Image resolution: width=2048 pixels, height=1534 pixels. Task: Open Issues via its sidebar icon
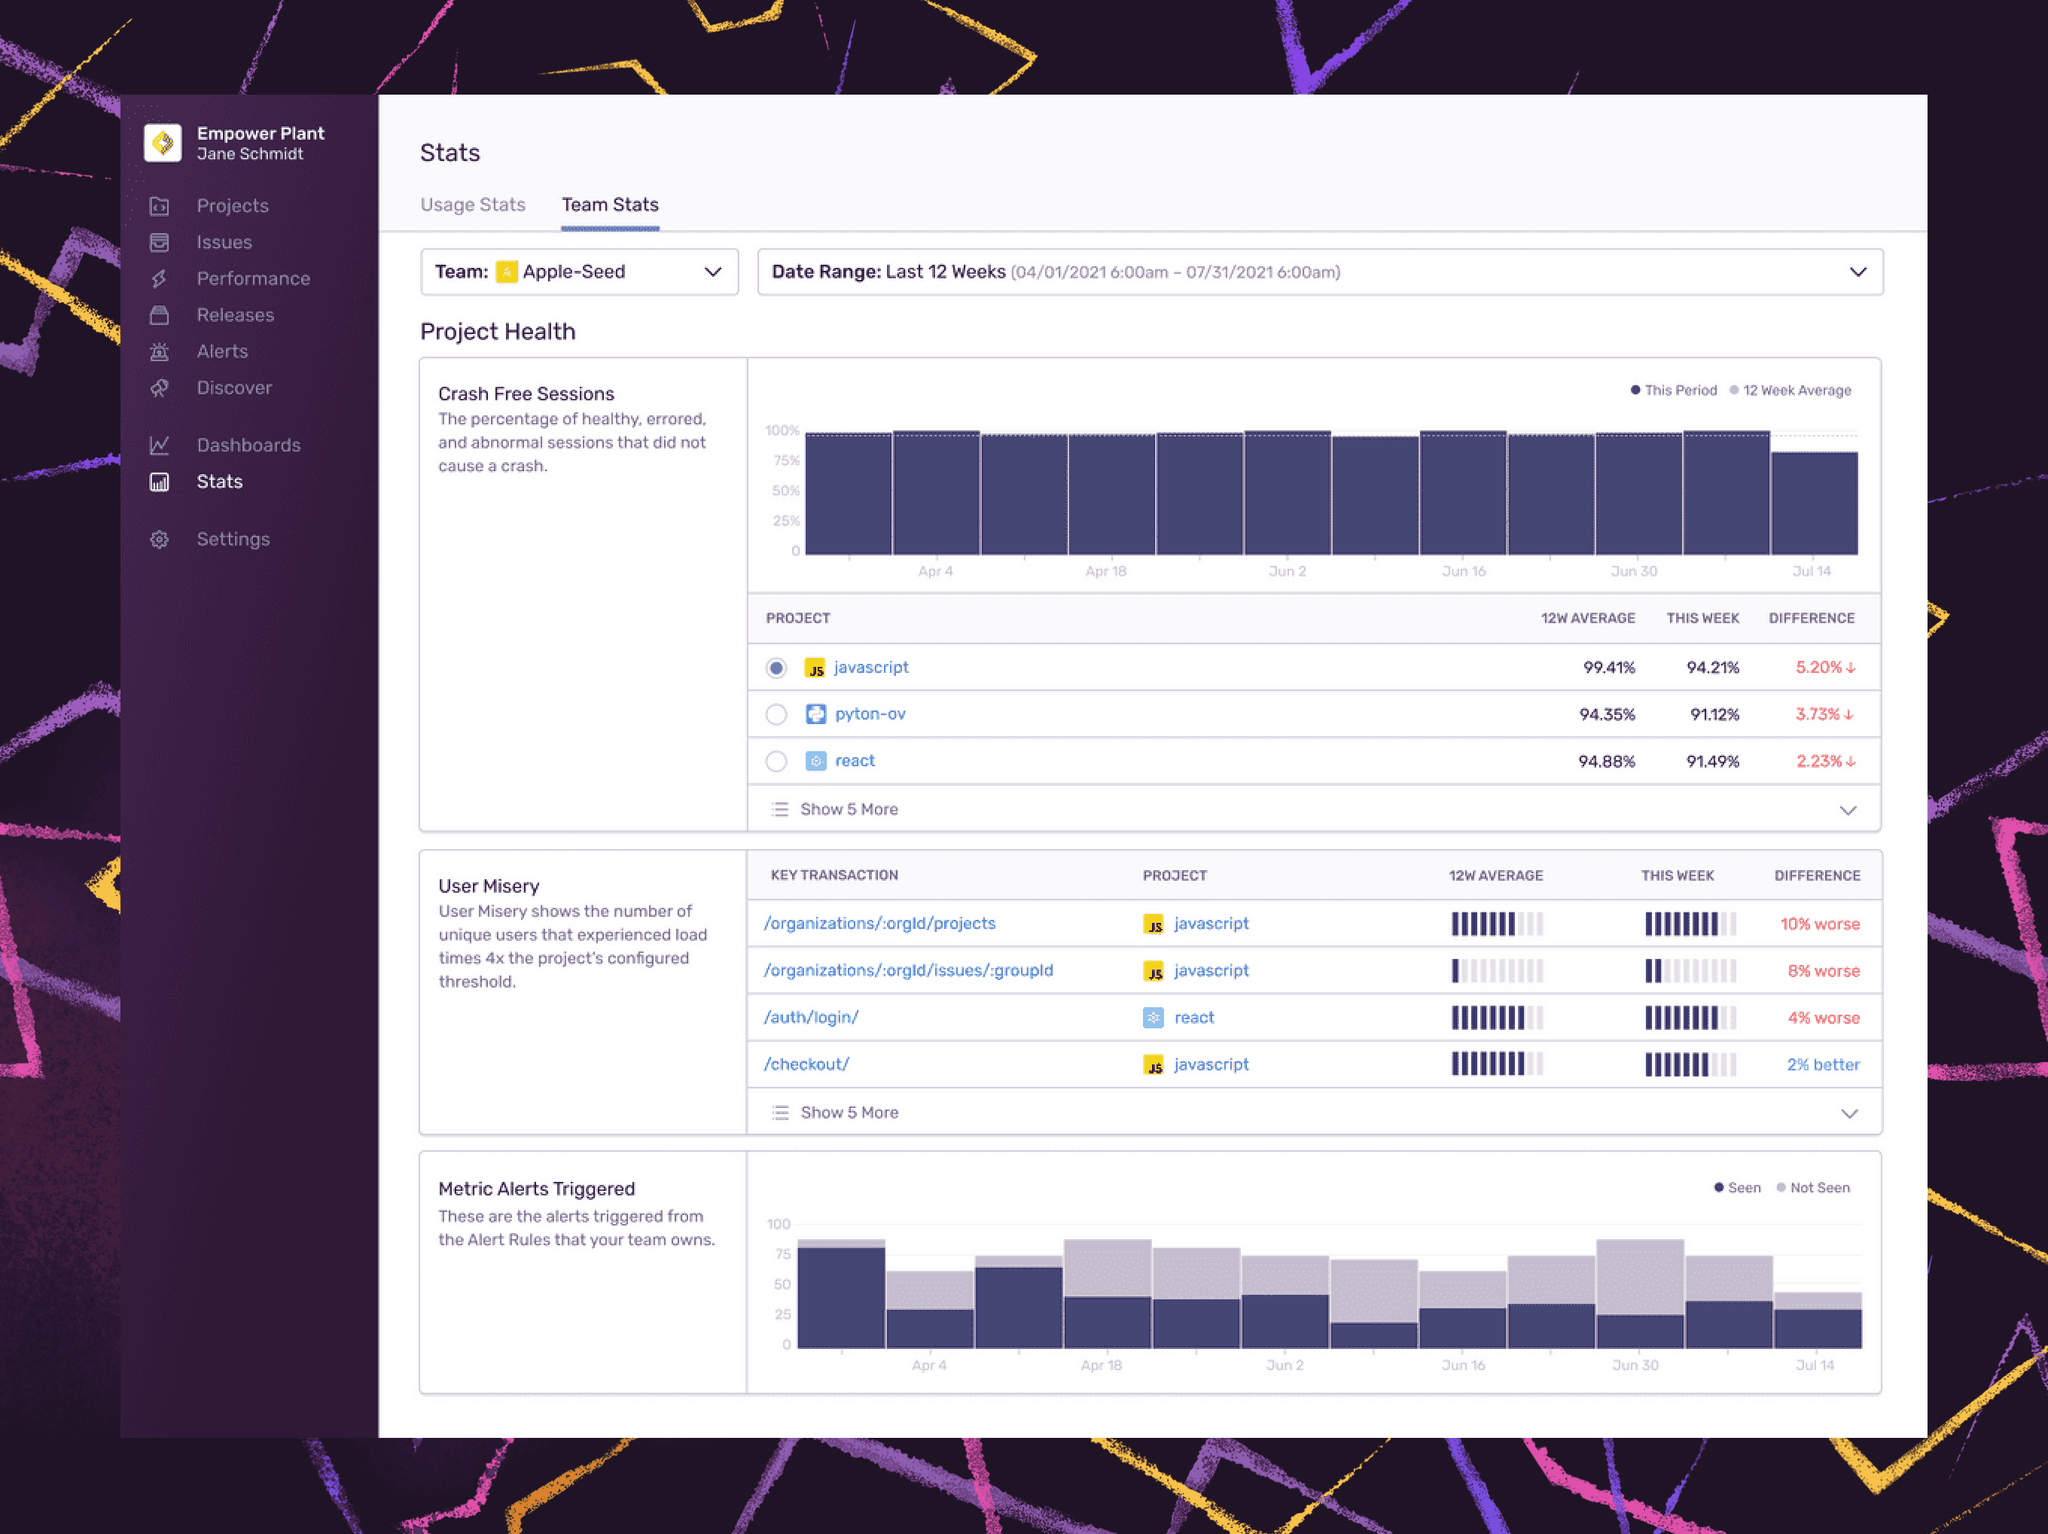[159, 242]
